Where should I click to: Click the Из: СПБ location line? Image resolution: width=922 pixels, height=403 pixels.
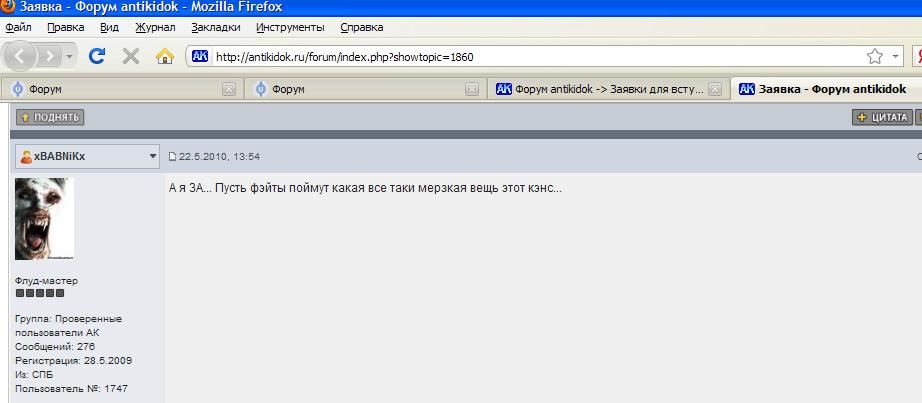pyautogui.click(x=34, y=375)
